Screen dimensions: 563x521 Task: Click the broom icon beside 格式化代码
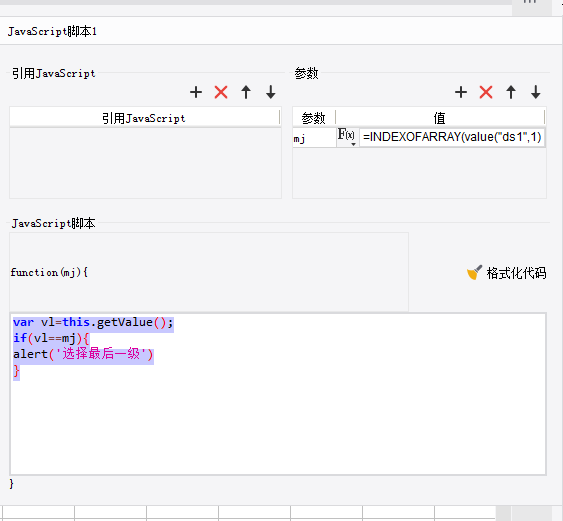[x=474, y=273]
